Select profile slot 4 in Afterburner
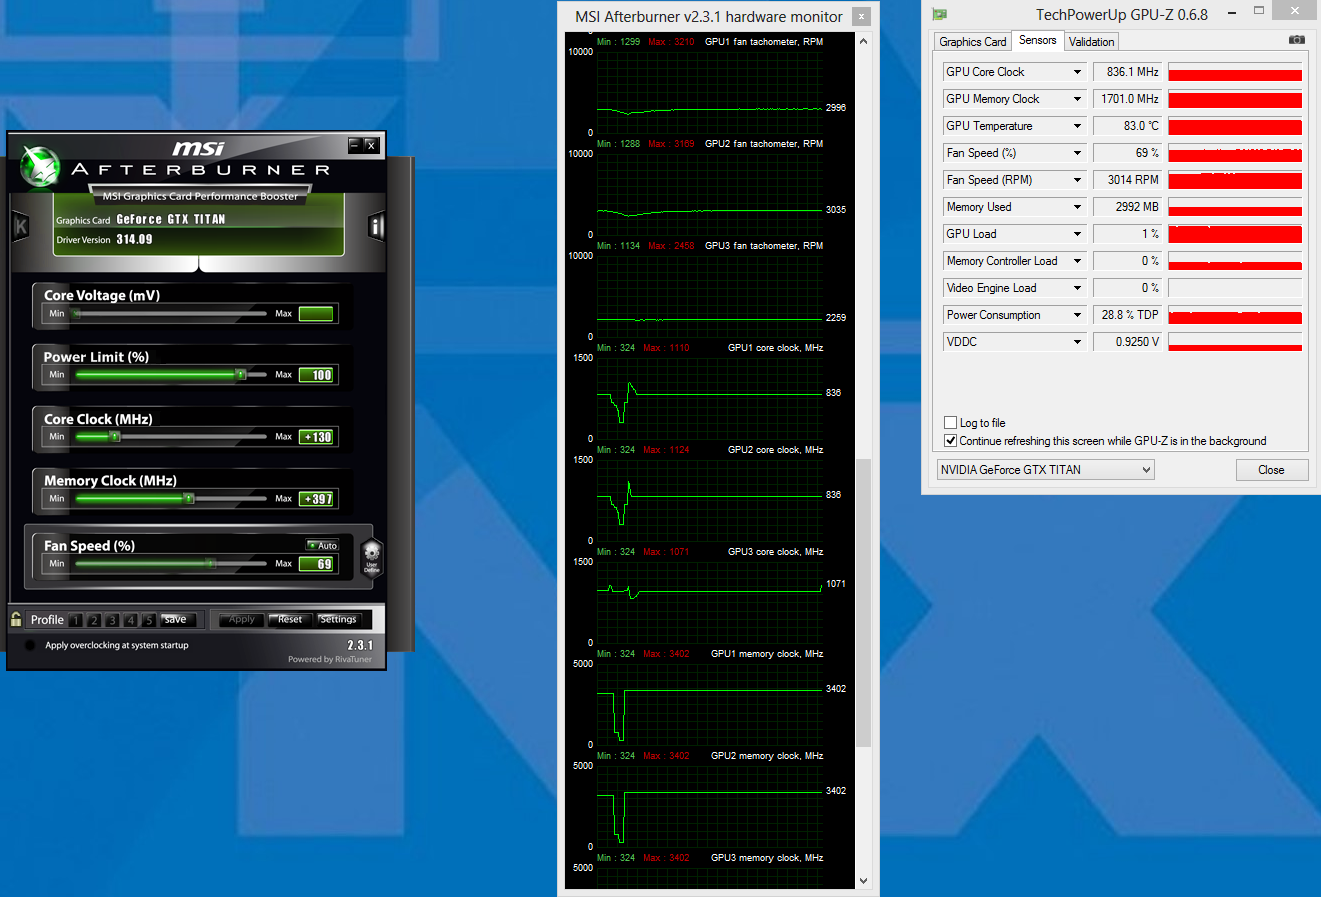1321x897 pixels. [x=130, y=620]
